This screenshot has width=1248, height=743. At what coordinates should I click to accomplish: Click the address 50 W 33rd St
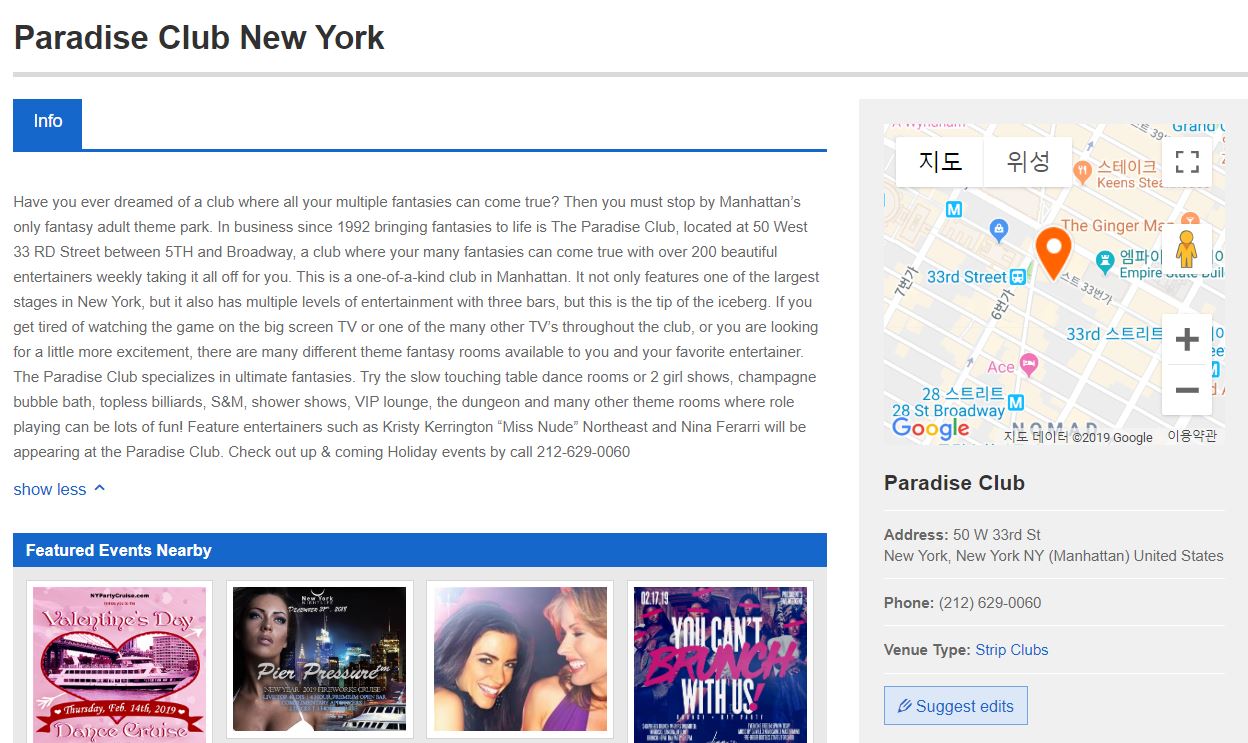tap(997, 535)
